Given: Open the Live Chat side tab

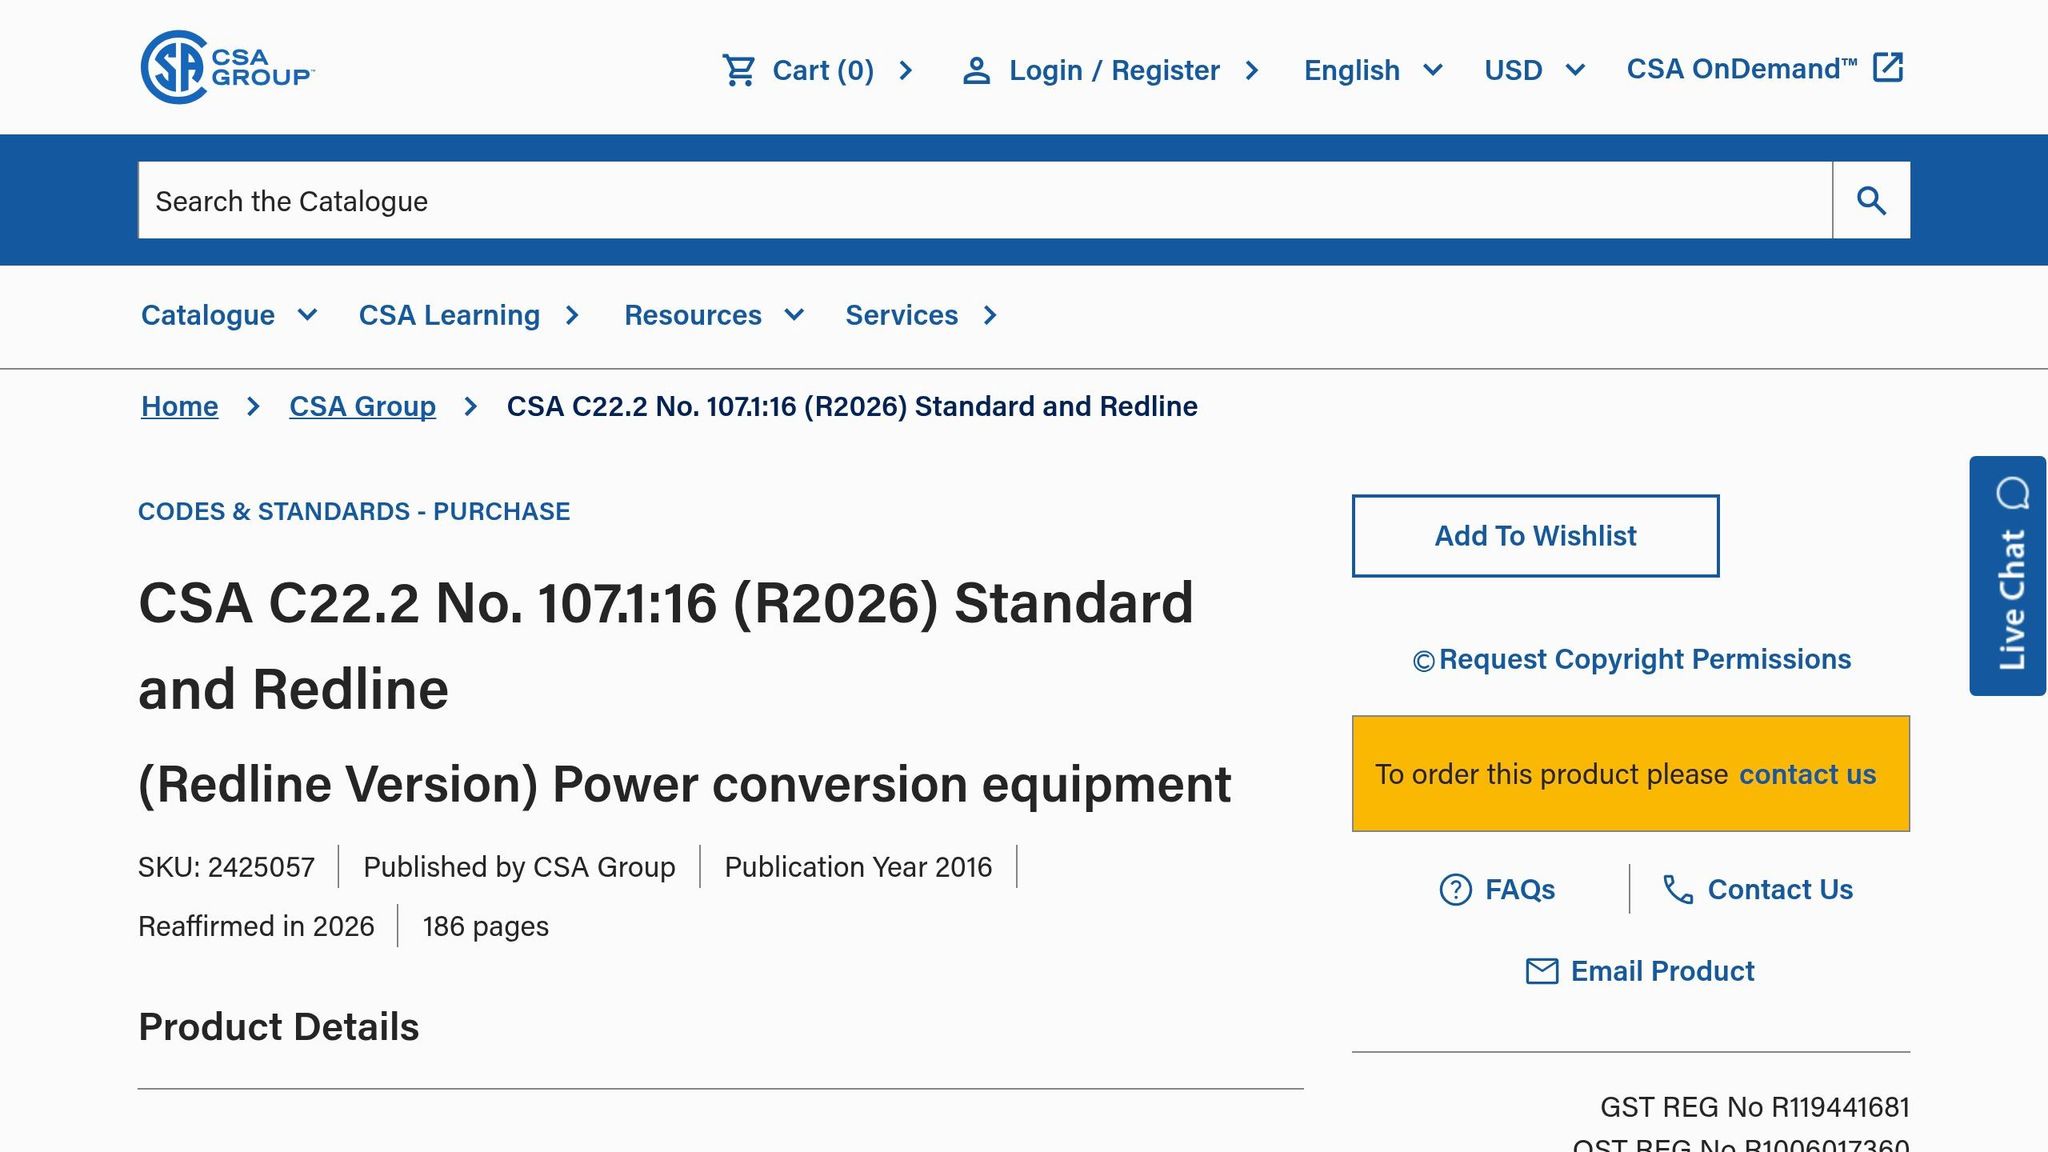Looking at the screenshot, I should pos(2008,576).
